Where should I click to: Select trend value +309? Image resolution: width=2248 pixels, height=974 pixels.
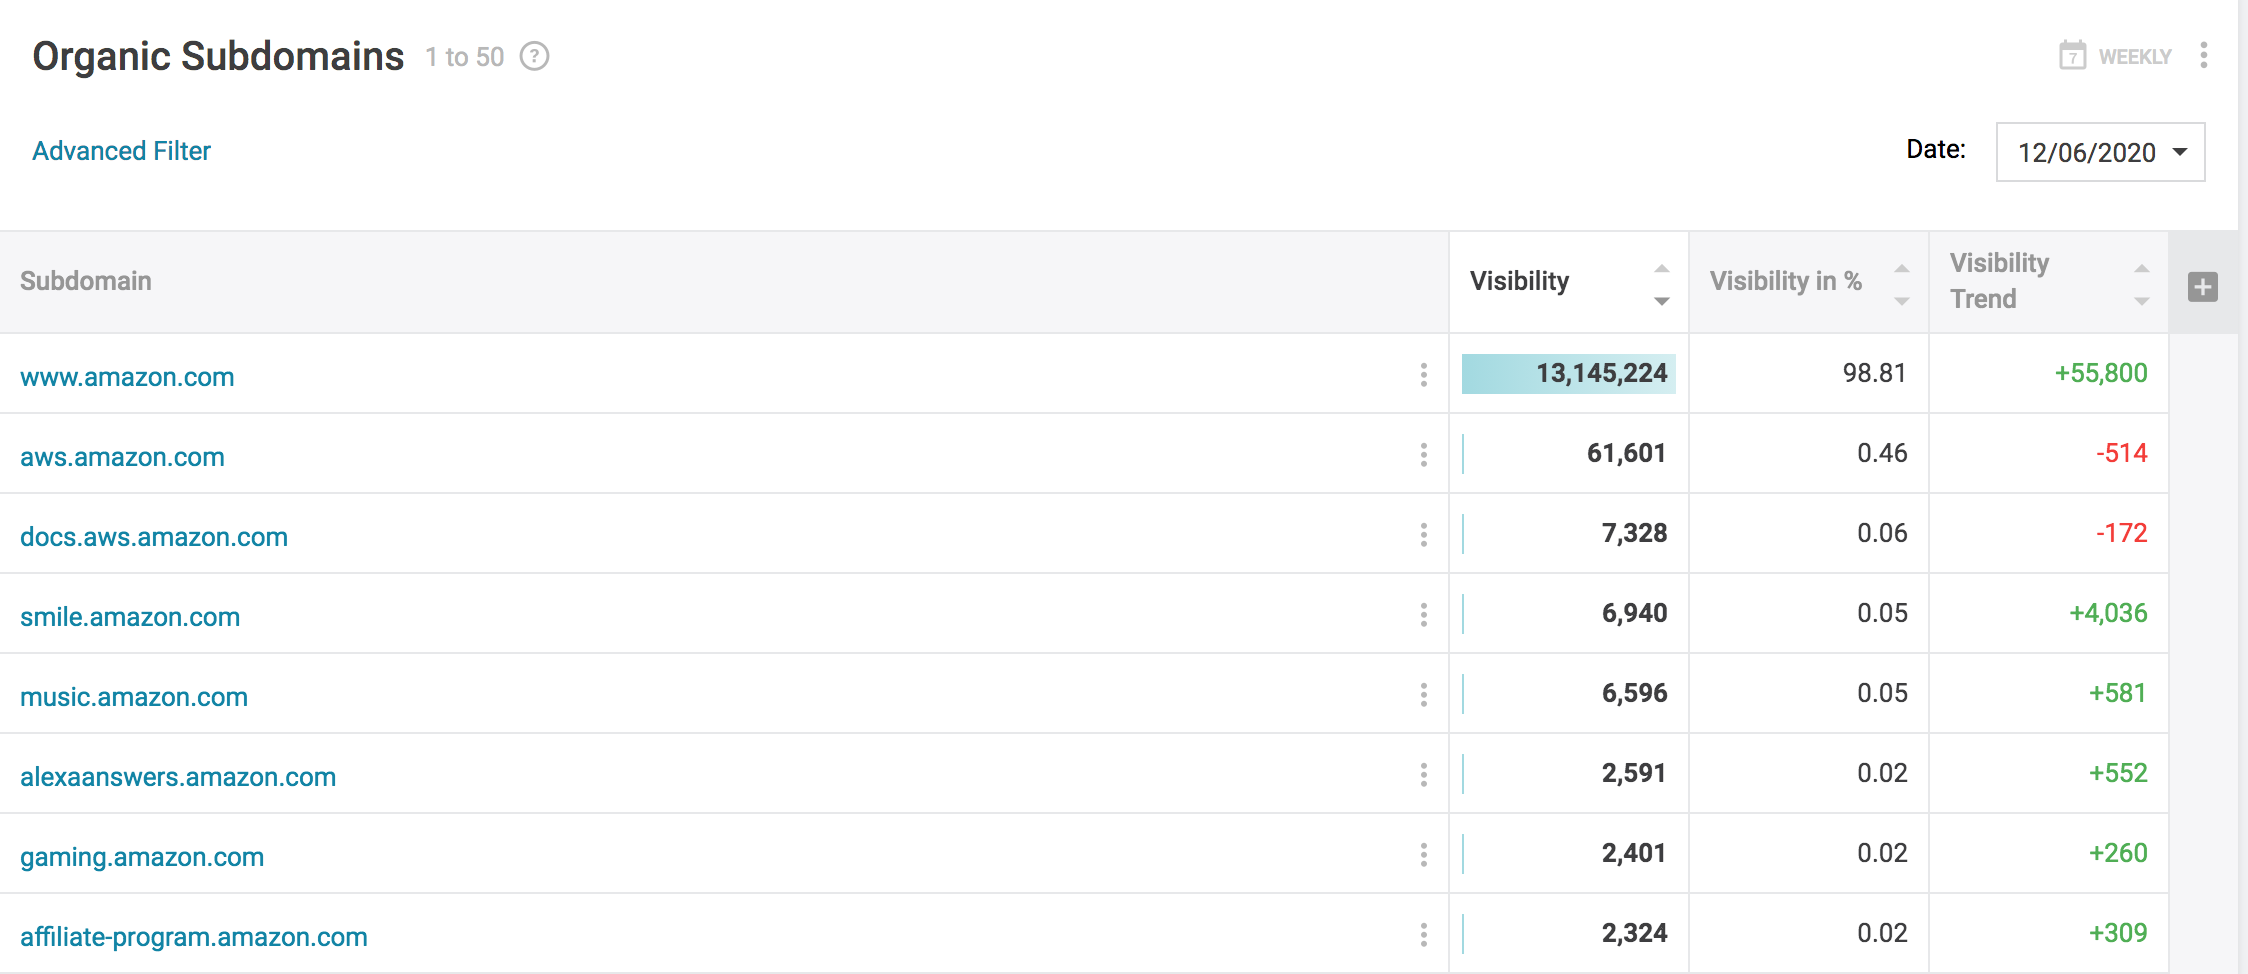2118,933
